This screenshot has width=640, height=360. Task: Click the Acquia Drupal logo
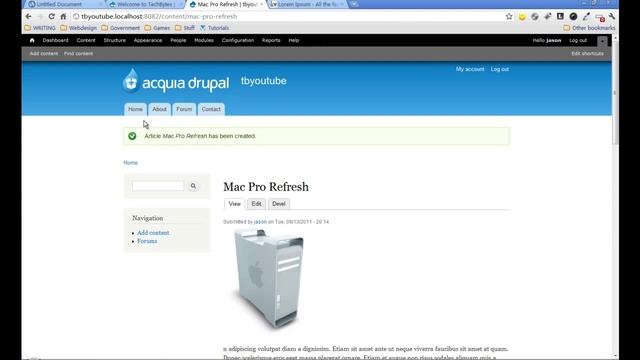pyautogui.click(x=176, y=81)
